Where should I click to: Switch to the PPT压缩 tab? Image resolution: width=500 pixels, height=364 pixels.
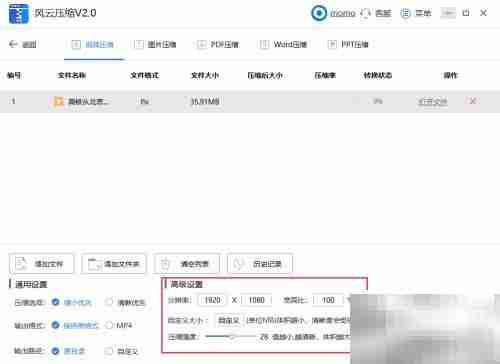tap(348, 44)
